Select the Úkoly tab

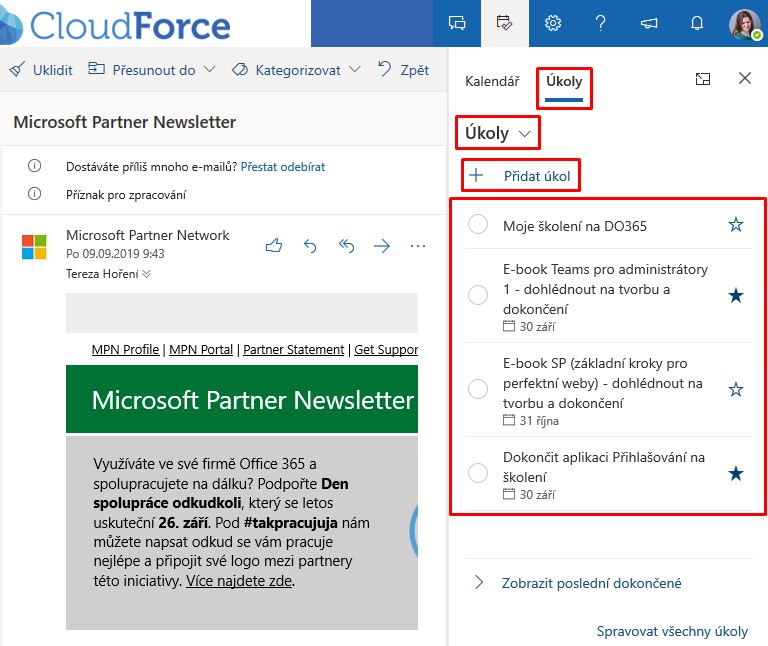coord(564,81)
